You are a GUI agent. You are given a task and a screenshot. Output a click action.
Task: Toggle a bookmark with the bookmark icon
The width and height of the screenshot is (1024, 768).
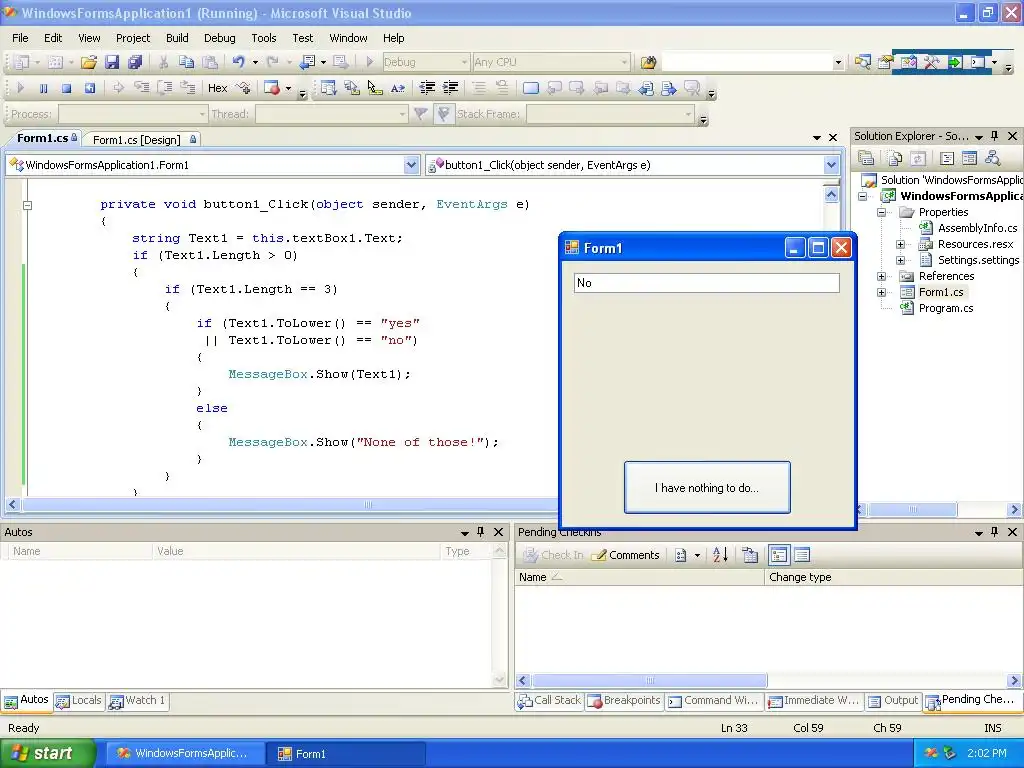[x=530, y=88]
